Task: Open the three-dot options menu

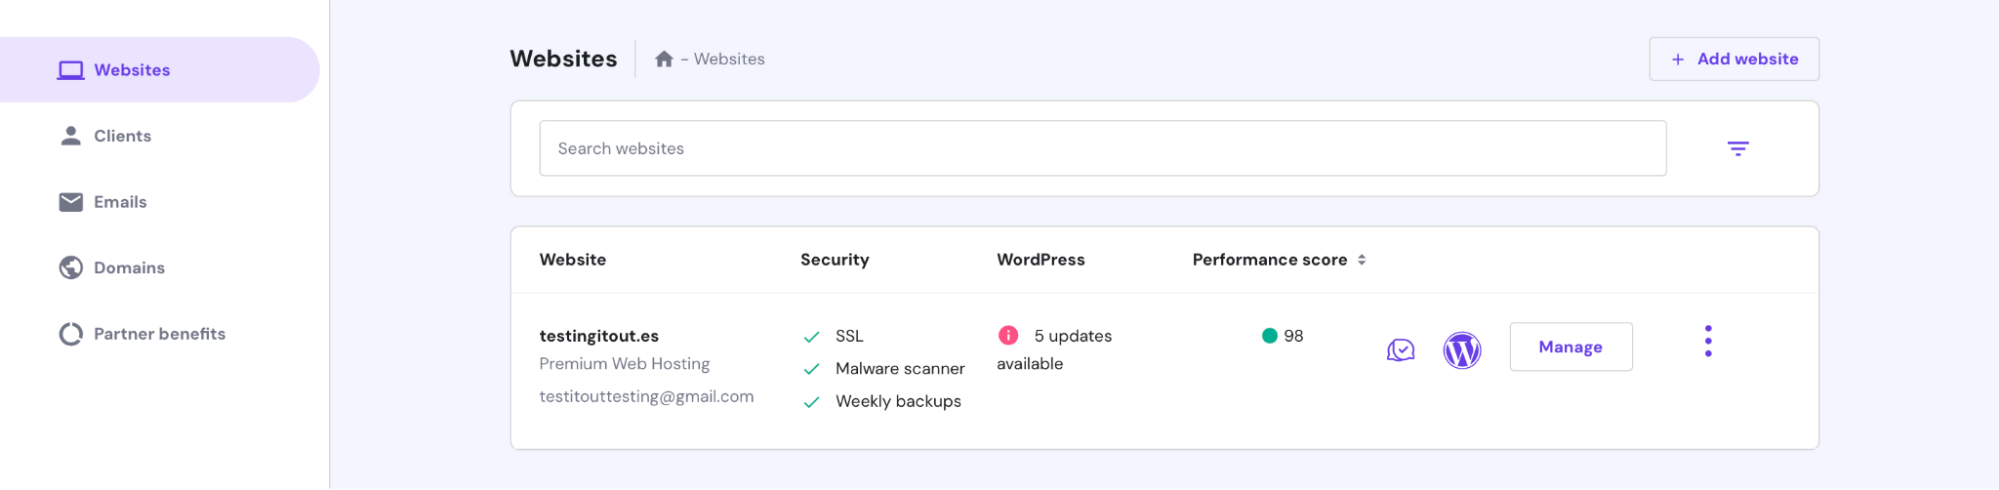Action: pyautogui.click(x=1707, y=342)
